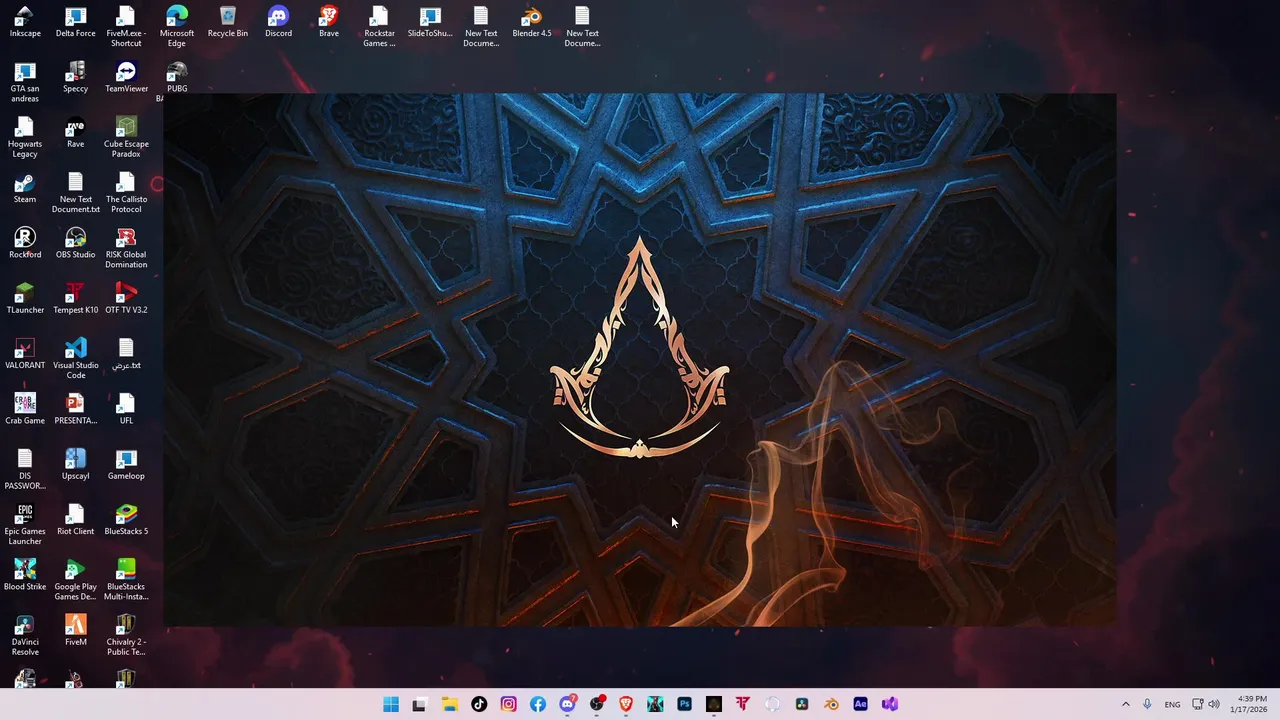Select the UFL desktop file
The image size is (1280, 720).
pos(126,409)
